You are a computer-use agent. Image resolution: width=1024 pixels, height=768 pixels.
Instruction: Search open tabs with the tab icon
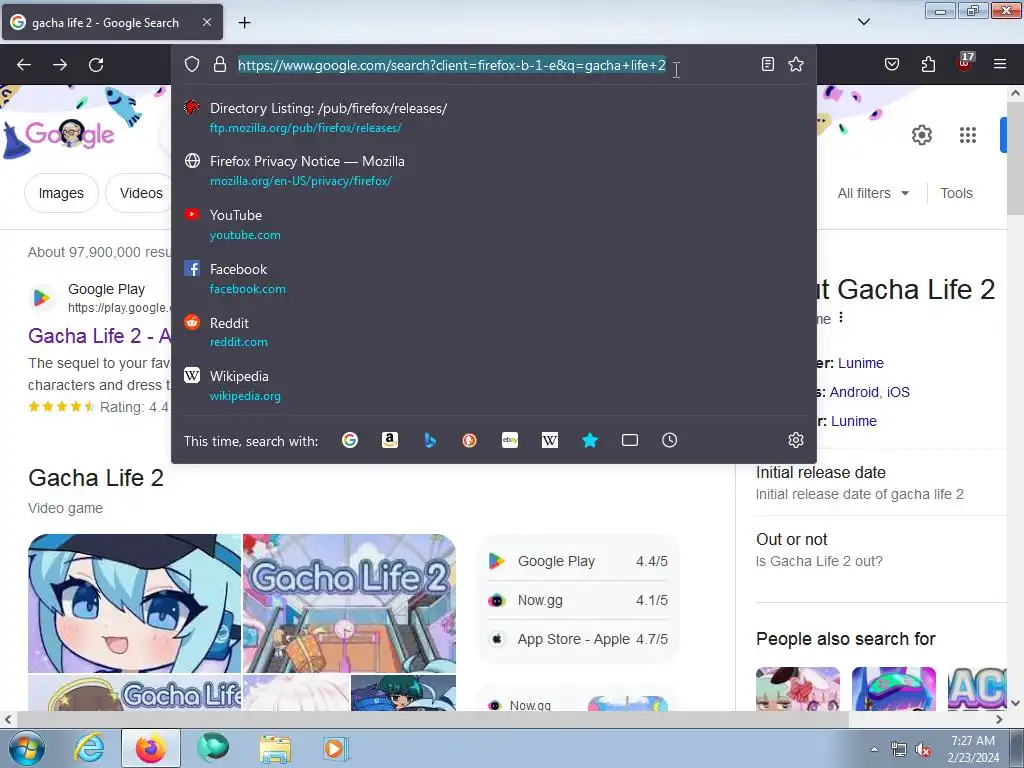(x=630, y=440)
